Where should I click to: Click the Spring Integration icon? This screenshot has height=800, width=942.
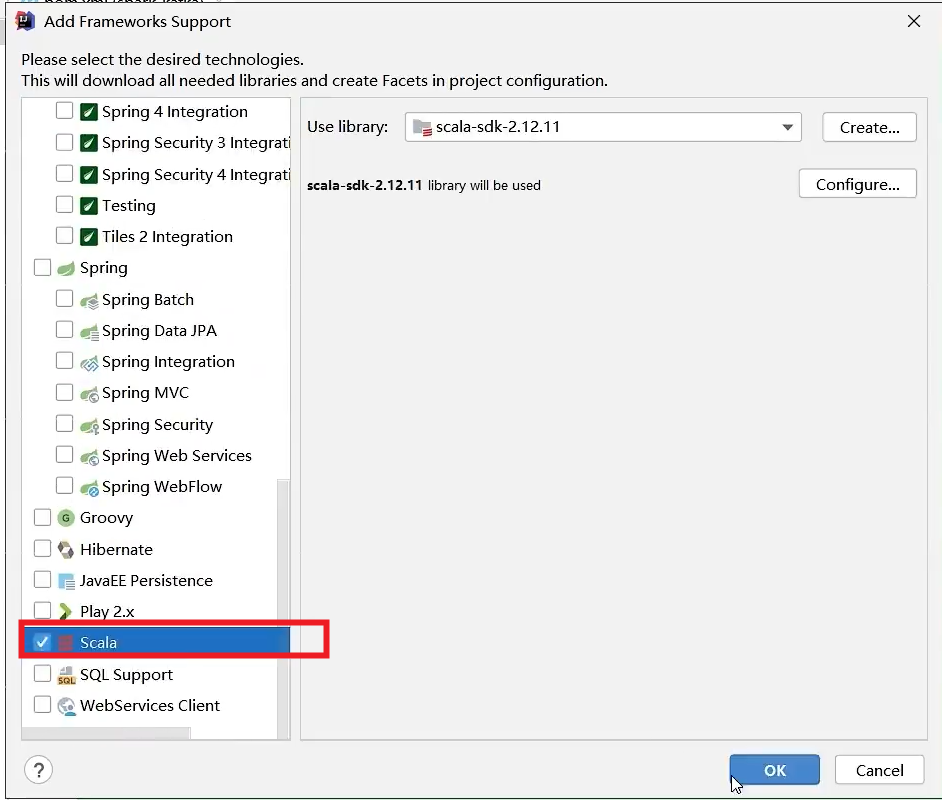pyautogui.click(x=89, y=362)
